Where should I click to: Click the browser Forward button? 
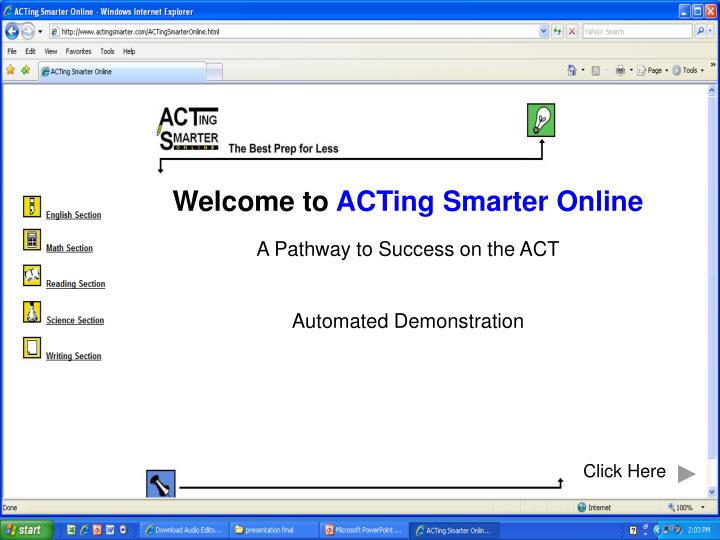[x=28, y=31]
